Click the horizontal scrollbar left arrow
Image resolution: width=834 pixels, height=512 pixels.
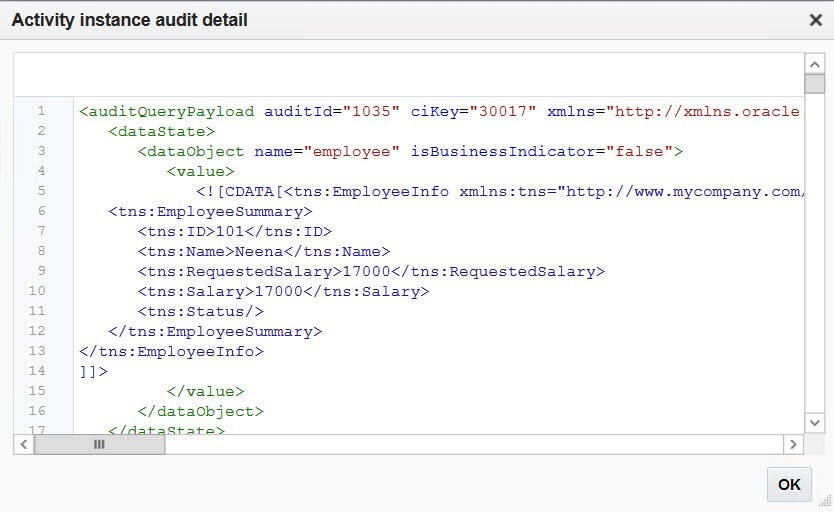point(23,444)
